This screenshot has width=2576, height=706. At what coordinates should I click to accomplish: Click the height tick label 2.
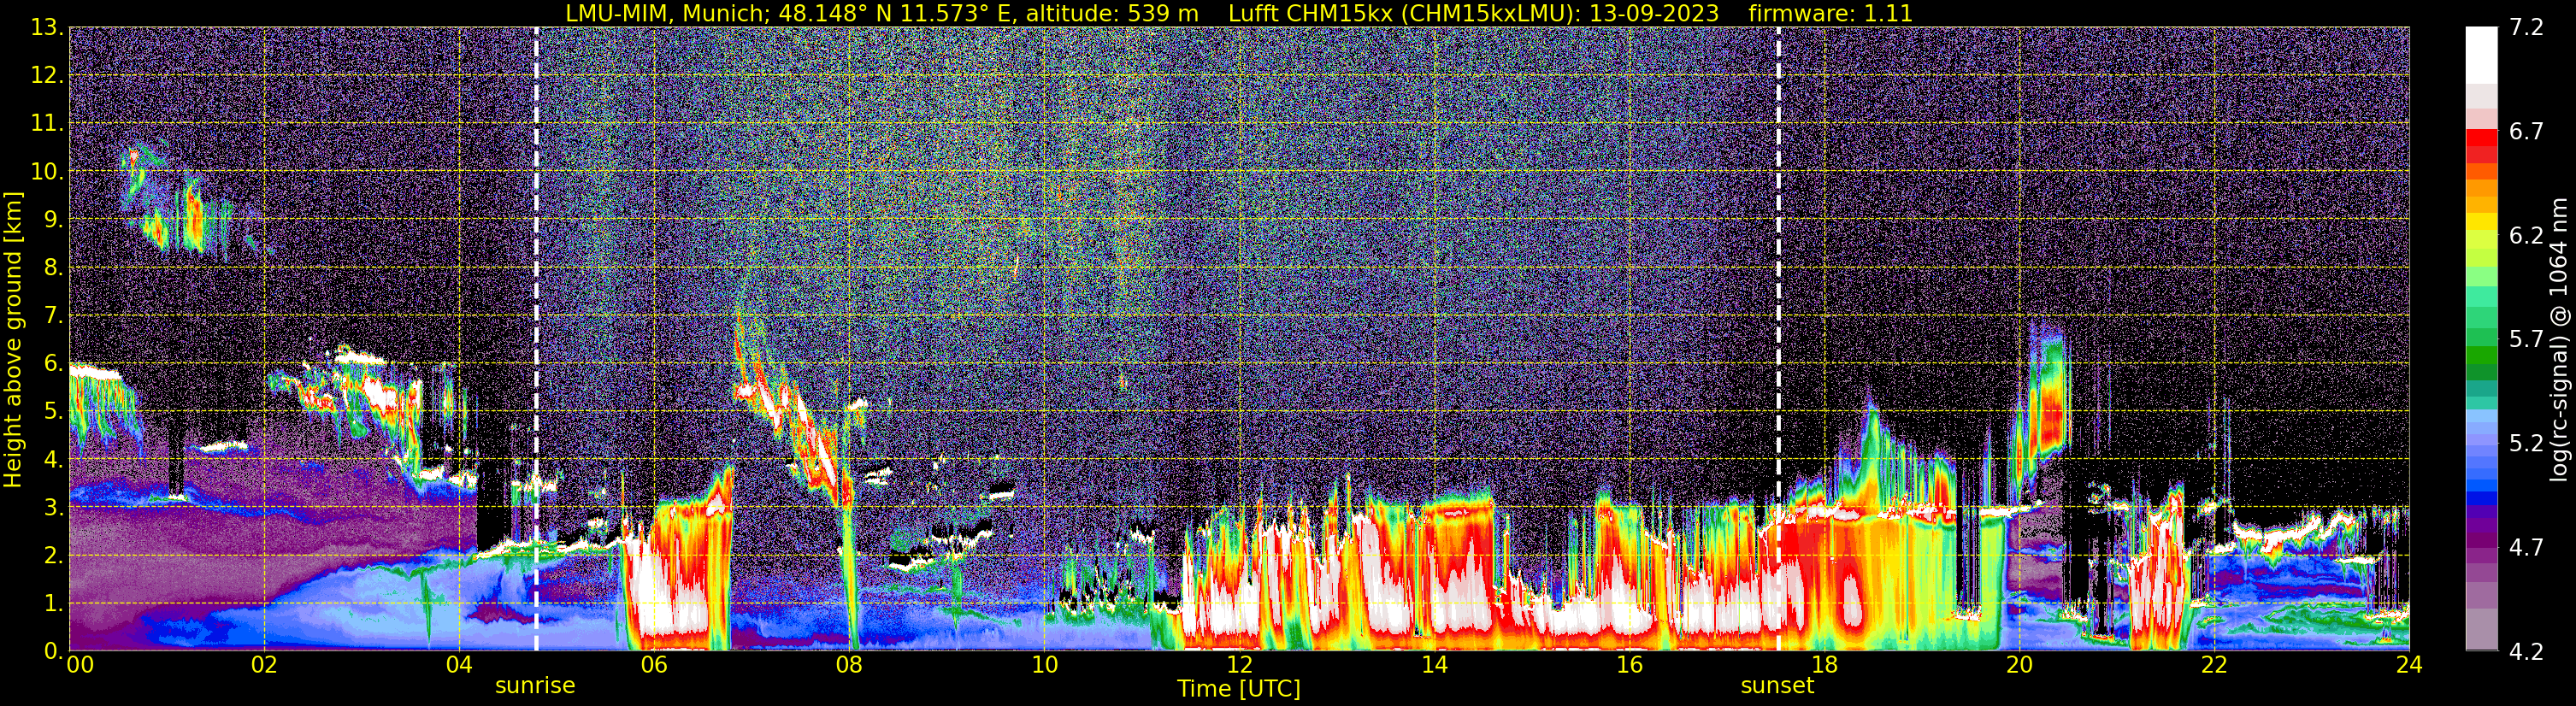point(52,555)
